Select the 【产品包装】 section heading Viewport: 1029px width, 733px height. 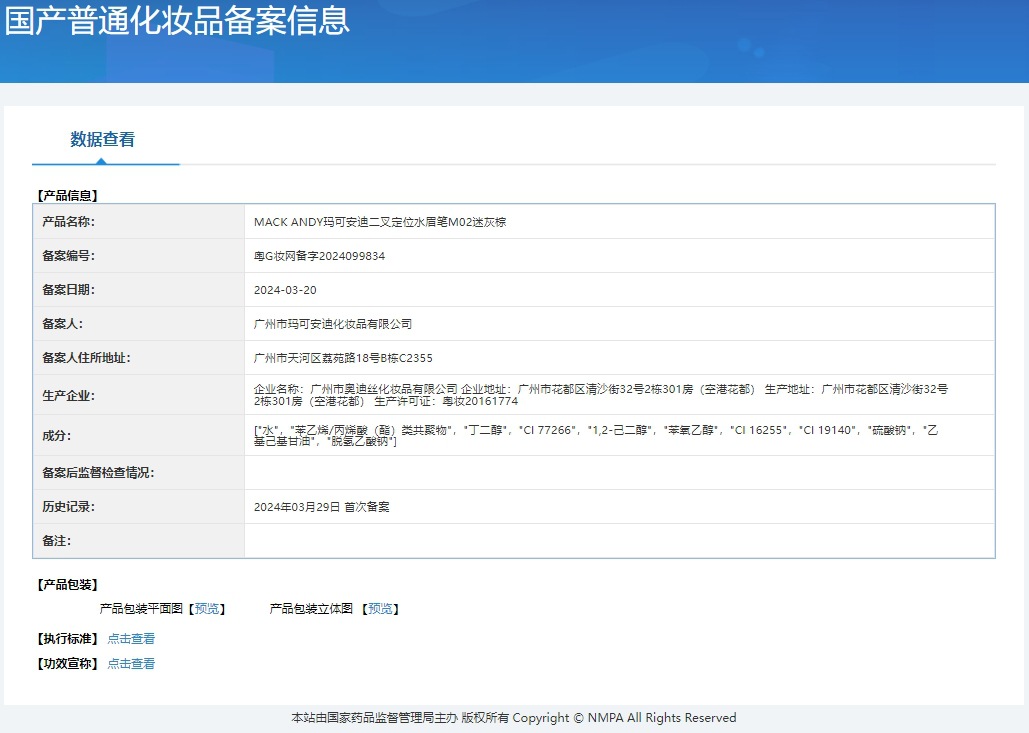click(68, 585)
